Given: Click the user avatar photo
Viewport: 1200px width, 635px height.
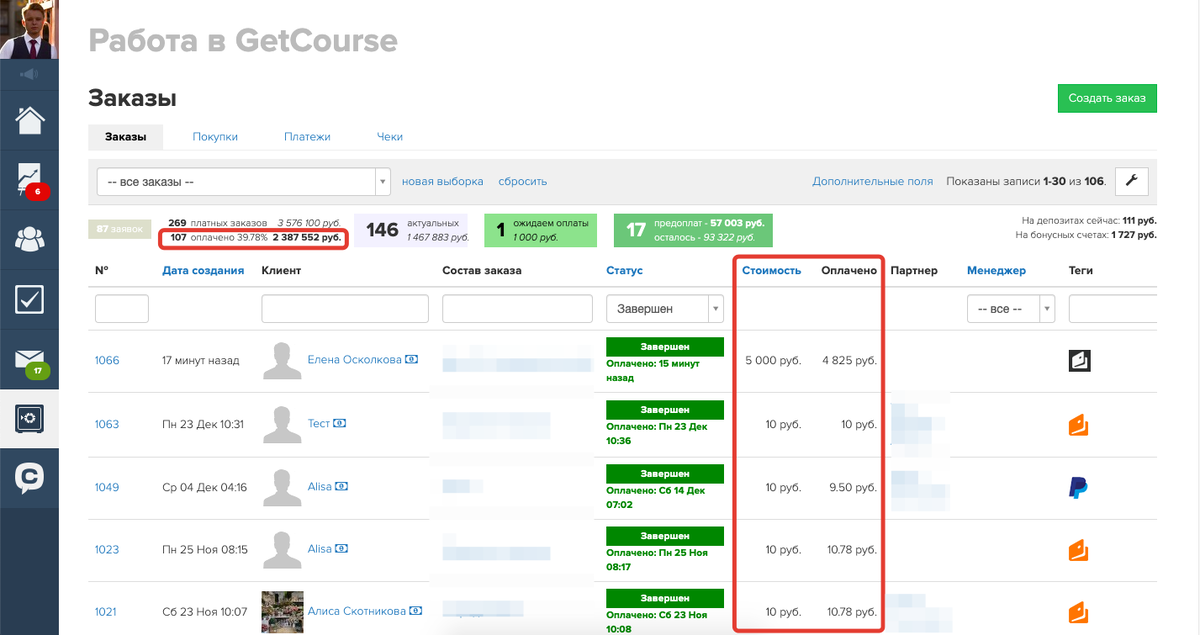Looking at the screenshot, I should pyautogui.click(x=29, y=30).
